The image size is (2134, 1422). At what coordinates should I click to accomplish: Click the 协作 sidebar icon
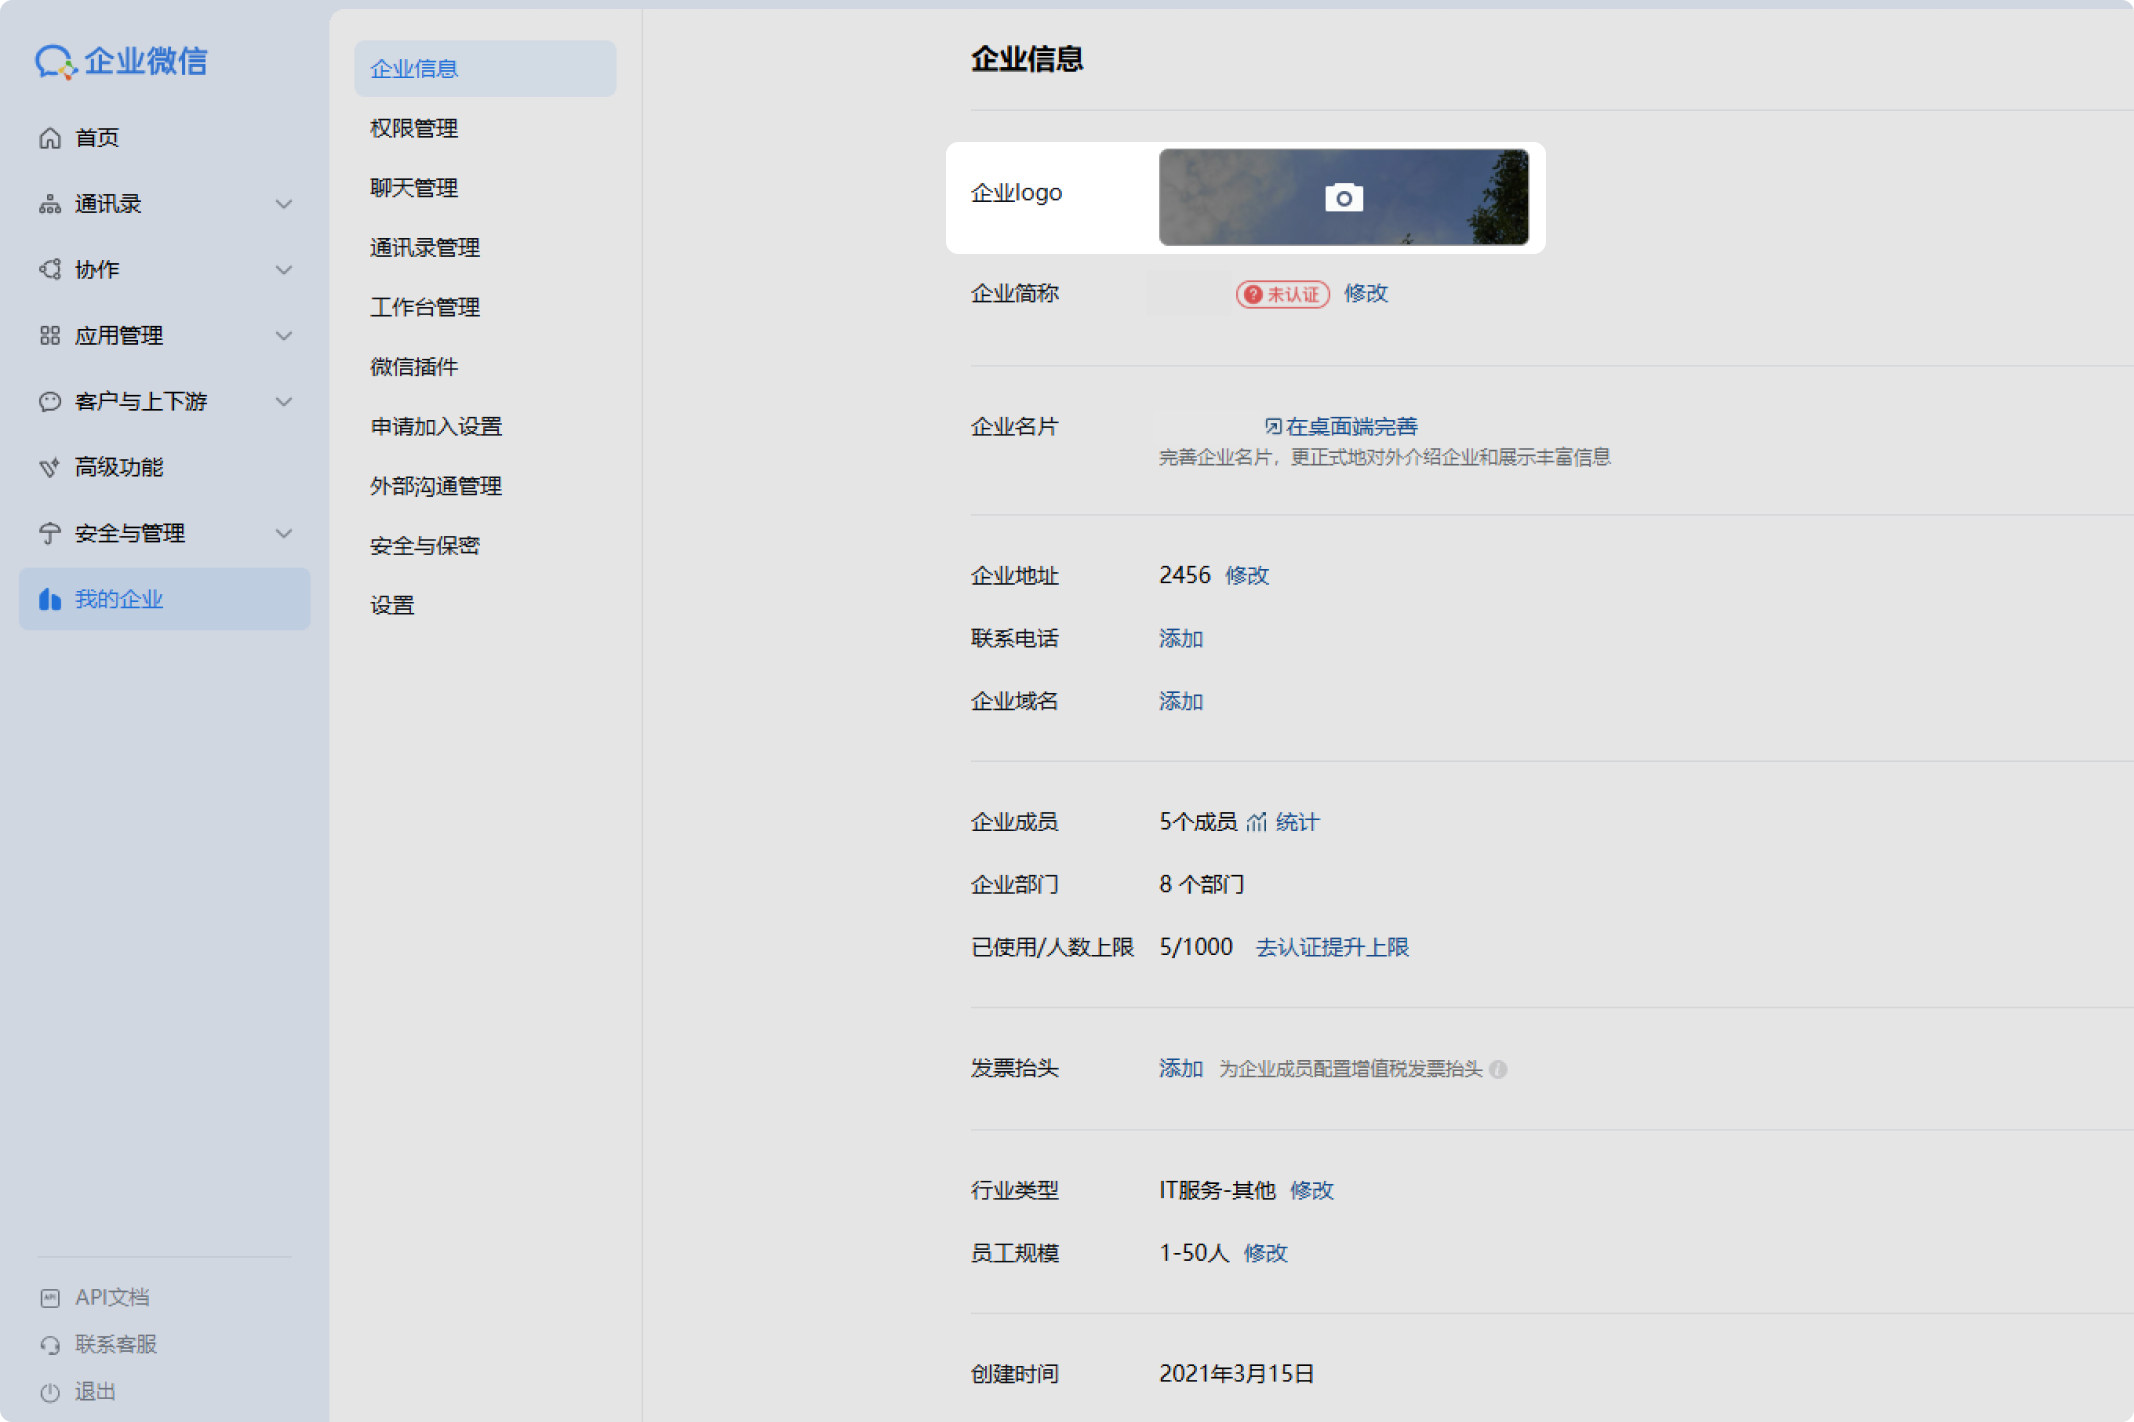pos(50,270)
